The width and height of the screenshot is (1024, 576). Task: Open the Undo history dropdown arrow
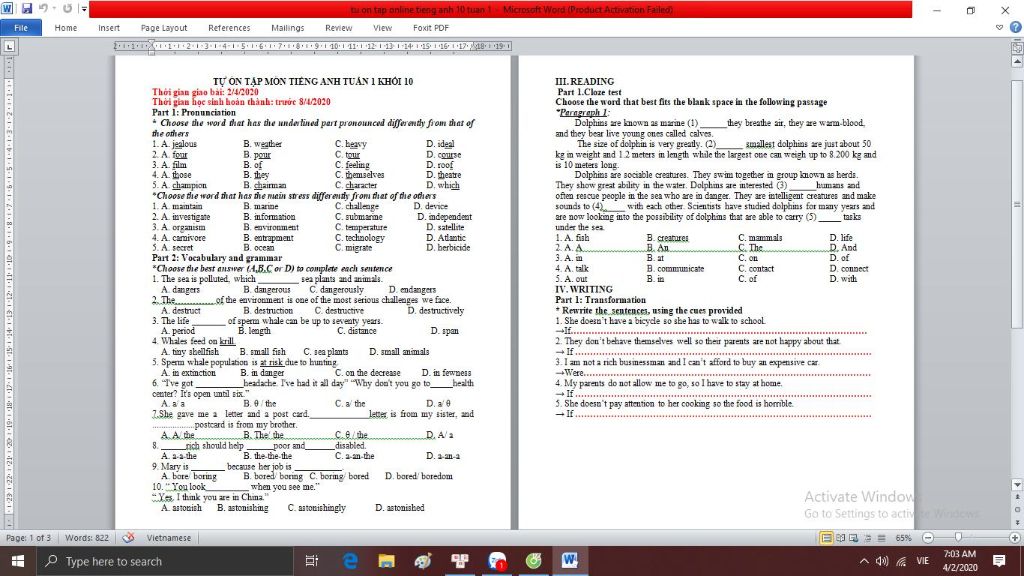click(54, 9)
